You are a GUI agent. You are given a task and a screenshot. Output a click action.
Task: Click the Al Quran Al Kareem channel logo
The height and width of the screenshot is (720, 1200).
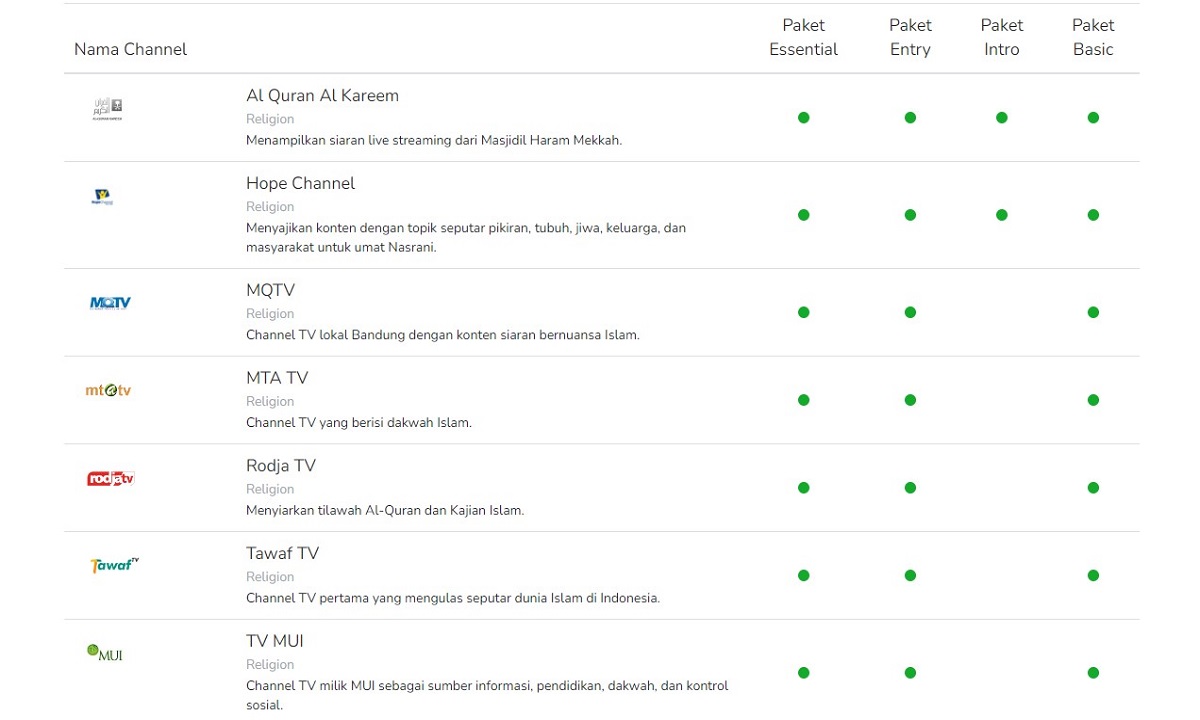pyautogui.click(x=108, y=110)
